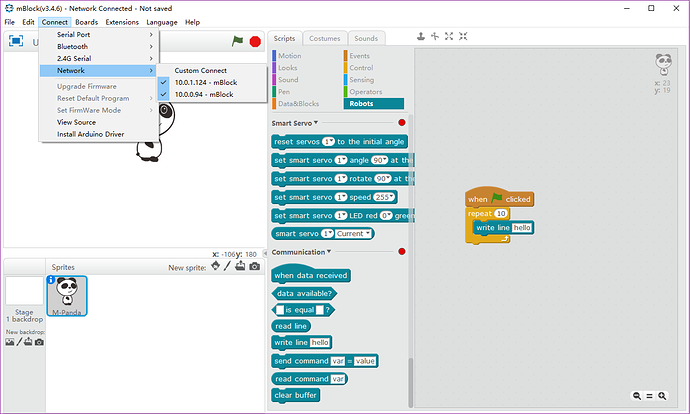New sprite from camera icon

pos(254,266)
